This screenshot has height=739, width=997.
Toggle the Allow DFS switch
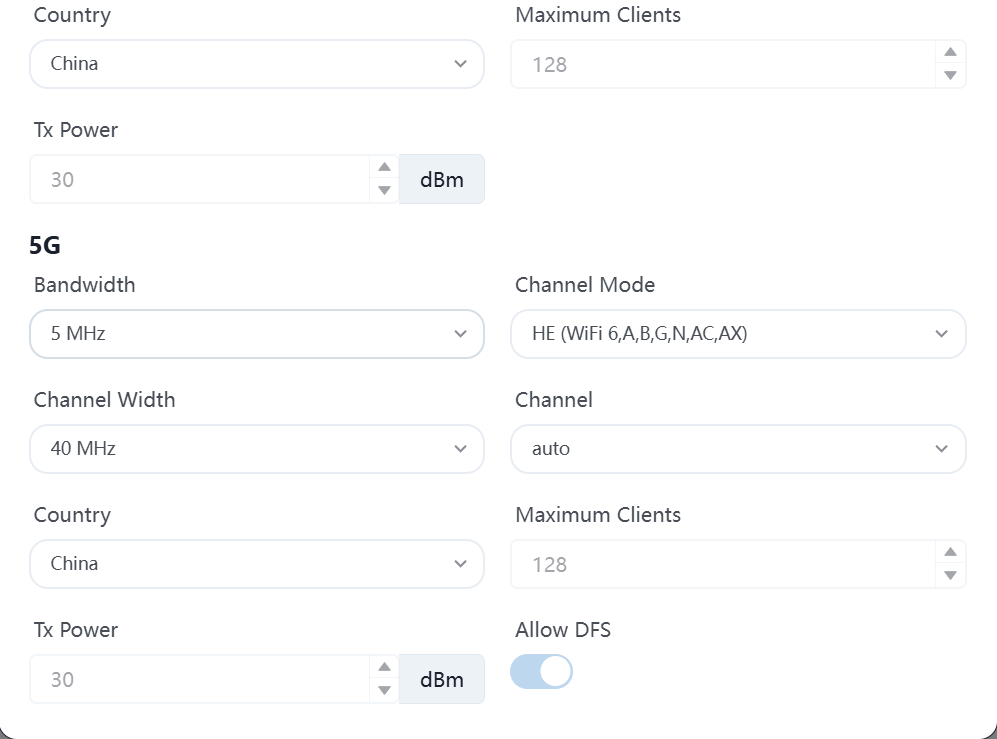pos(541,671)
